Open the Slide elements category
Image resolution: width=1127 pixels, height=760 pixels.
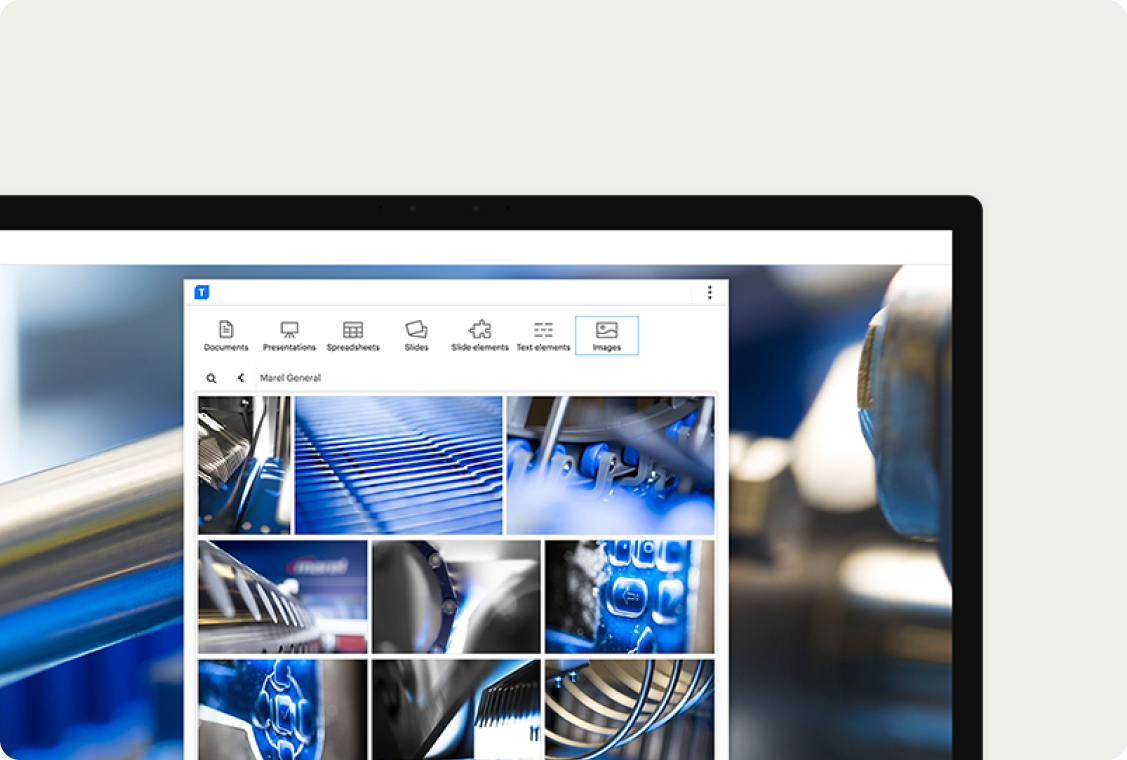(479, 336)
